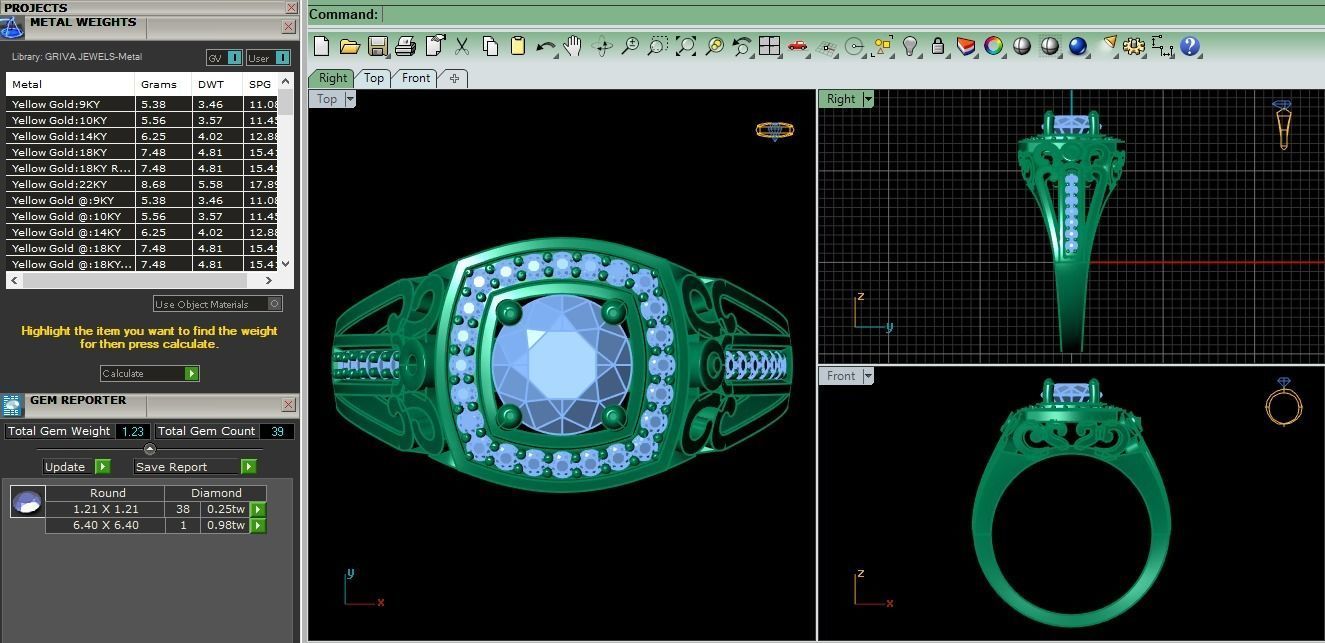Undo the last action with the arrow icon
1325x643 pixels.
pos(546,46)
